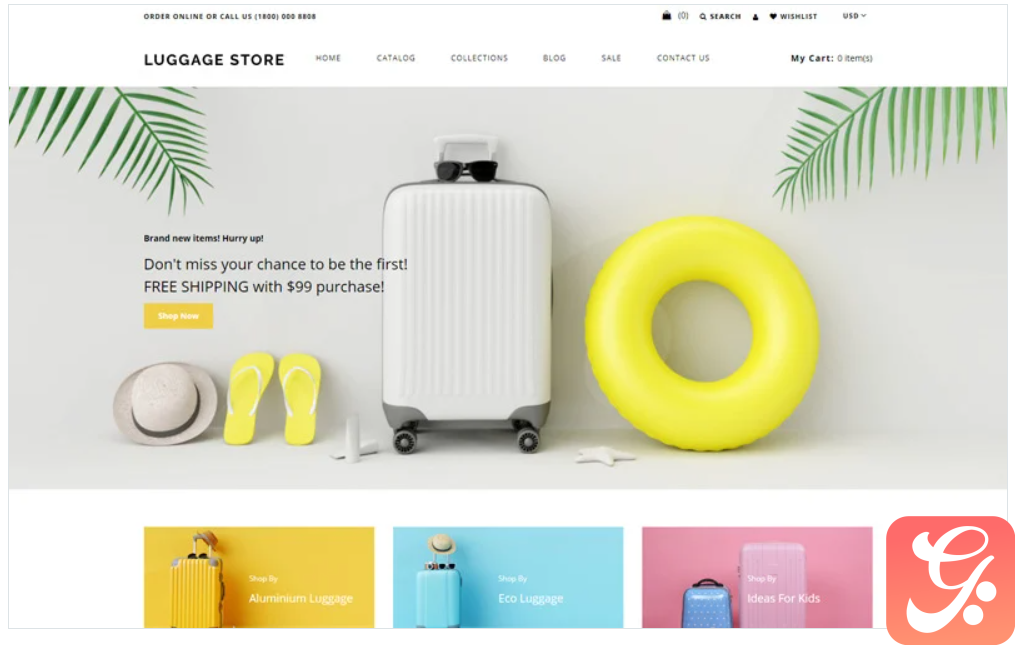This screenshot has height=645, width=1015.
Task: Open the Eco Luggage banner
Action: click(x=508, y=577)
